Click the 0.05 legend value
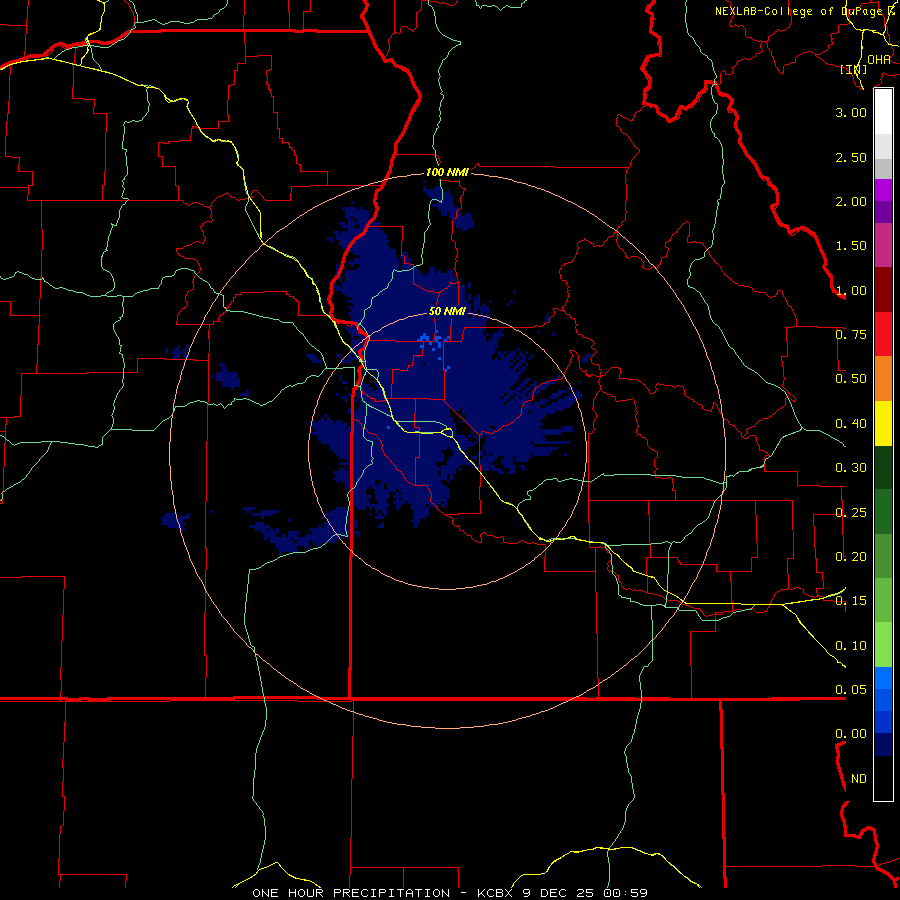Viewport: 900px width, 900px height. [x=851, y=690]
